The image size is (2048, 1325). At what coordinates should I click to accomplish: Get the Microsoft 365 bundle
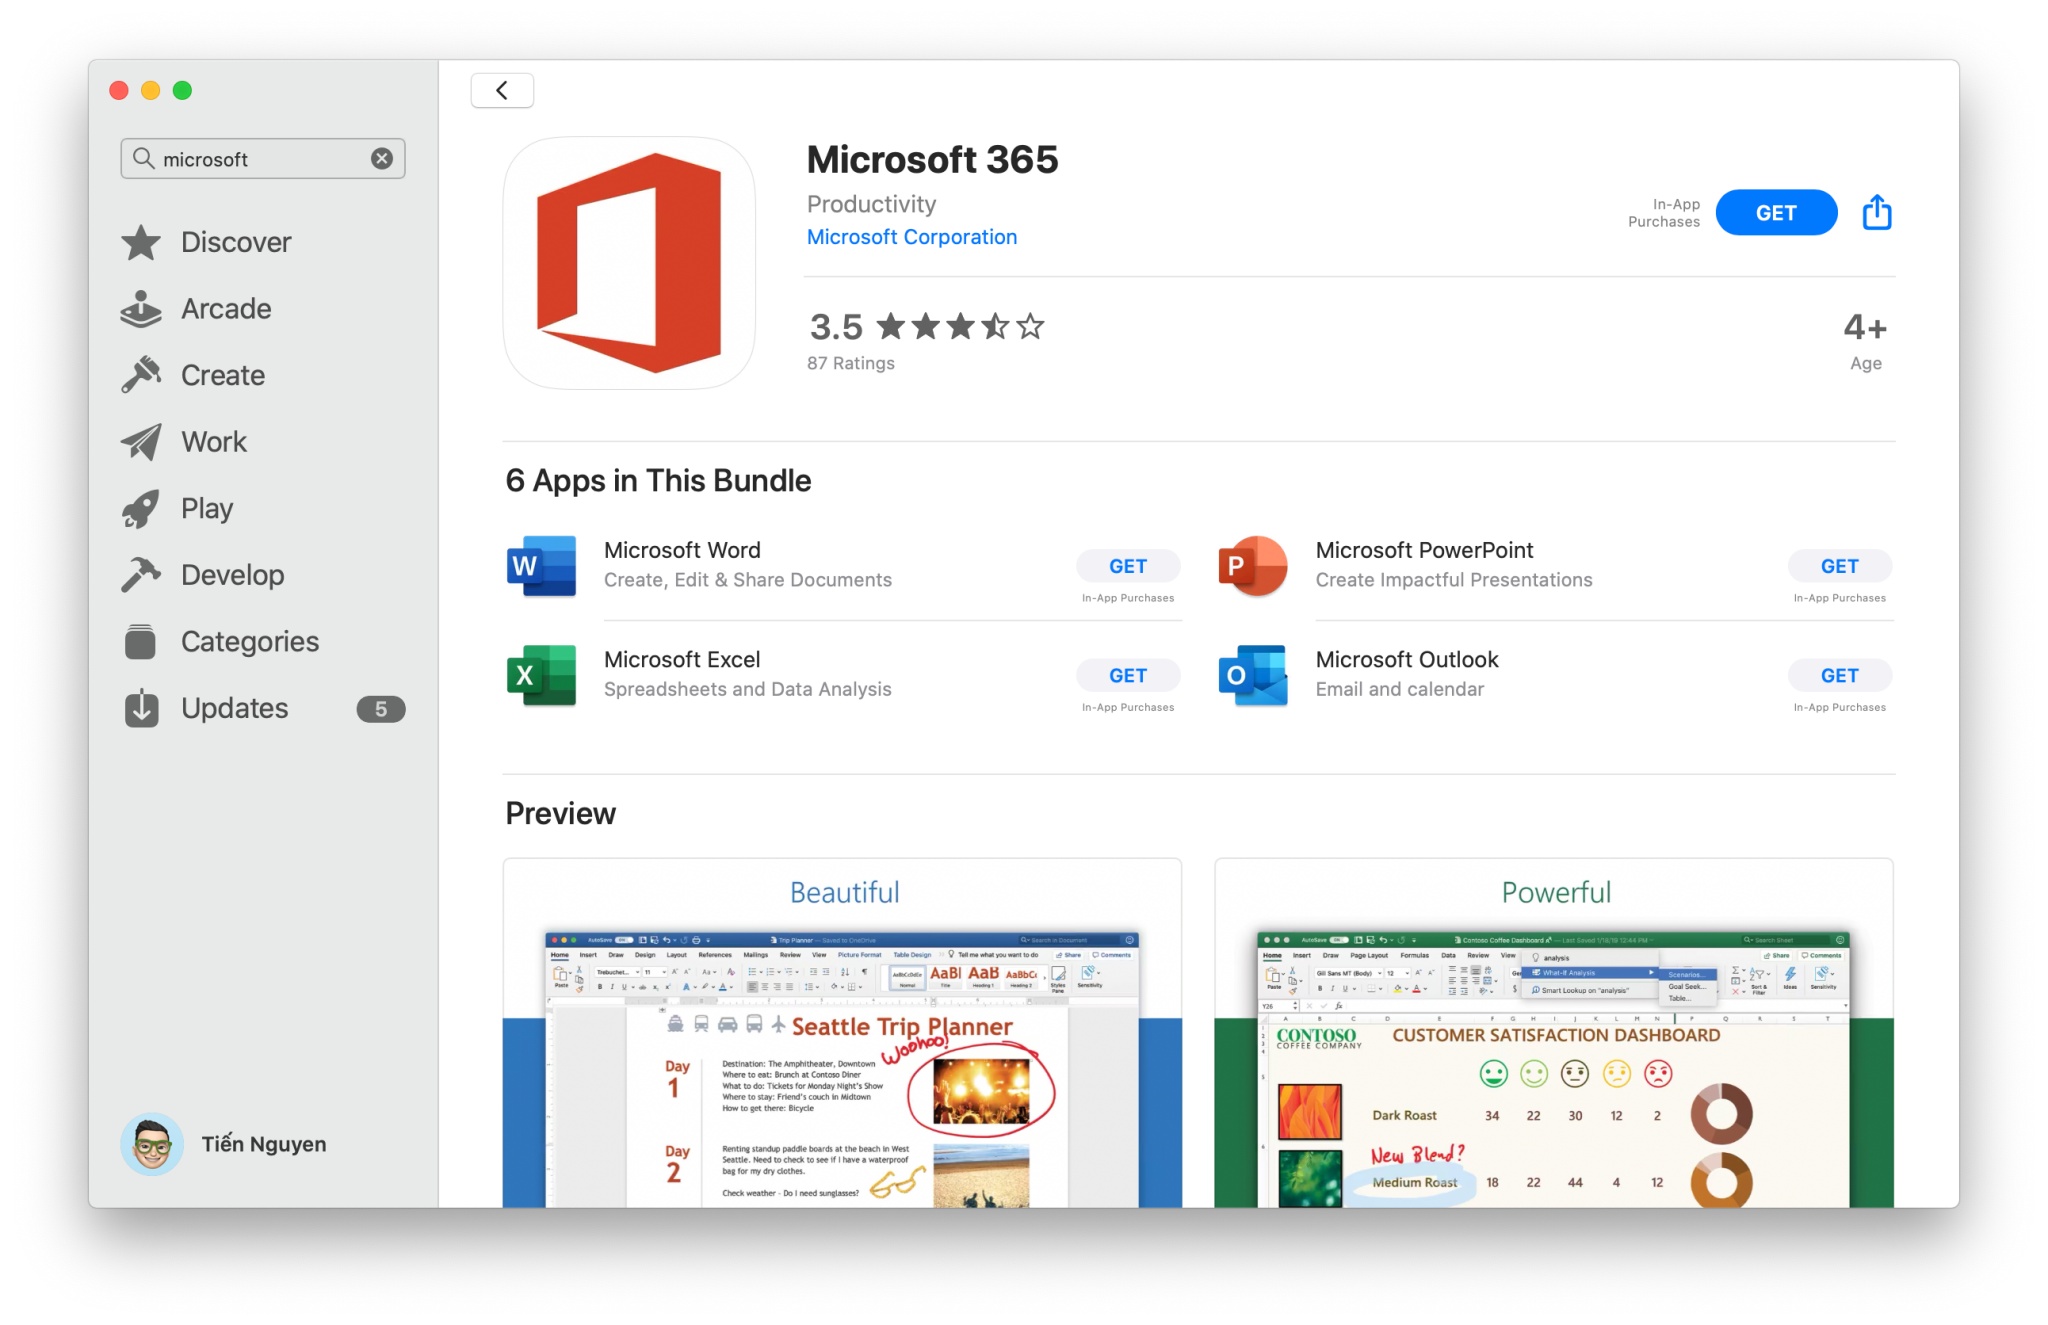coord(1776,213)
